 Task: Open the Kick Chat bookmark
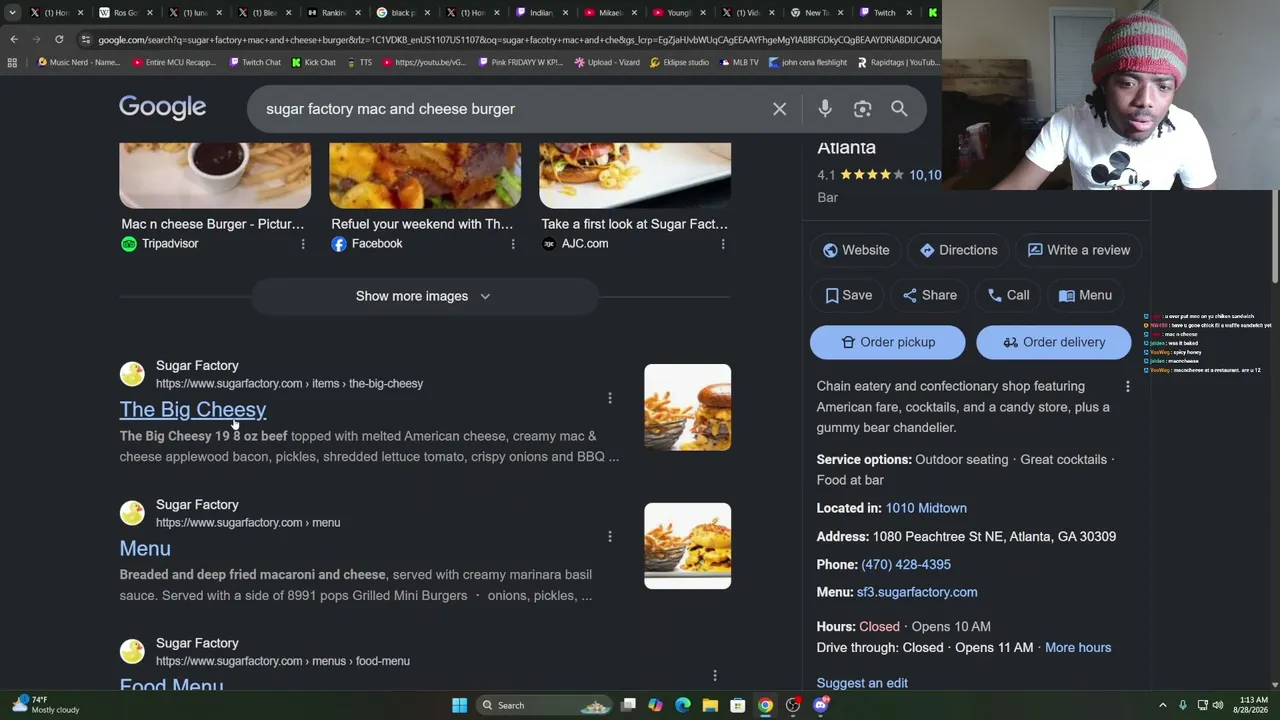coord(313,62)
